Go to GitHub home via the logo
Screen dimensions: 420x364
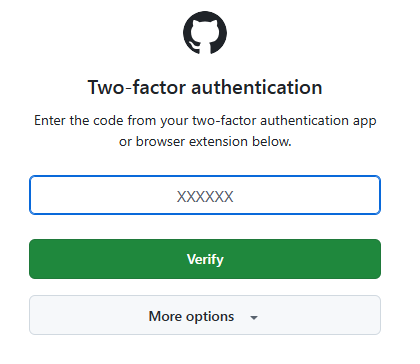(x=205, y=33)
